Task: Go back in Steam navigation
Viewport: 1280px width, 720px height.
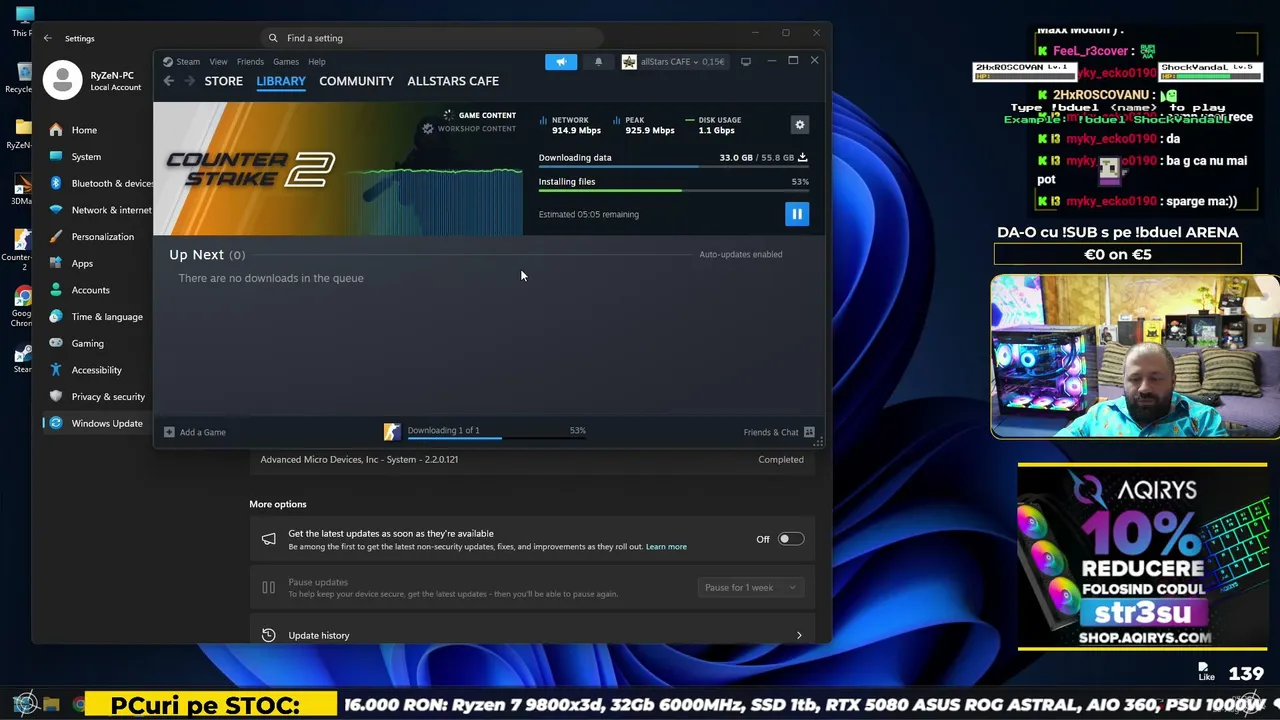Action: coord(168,81)
